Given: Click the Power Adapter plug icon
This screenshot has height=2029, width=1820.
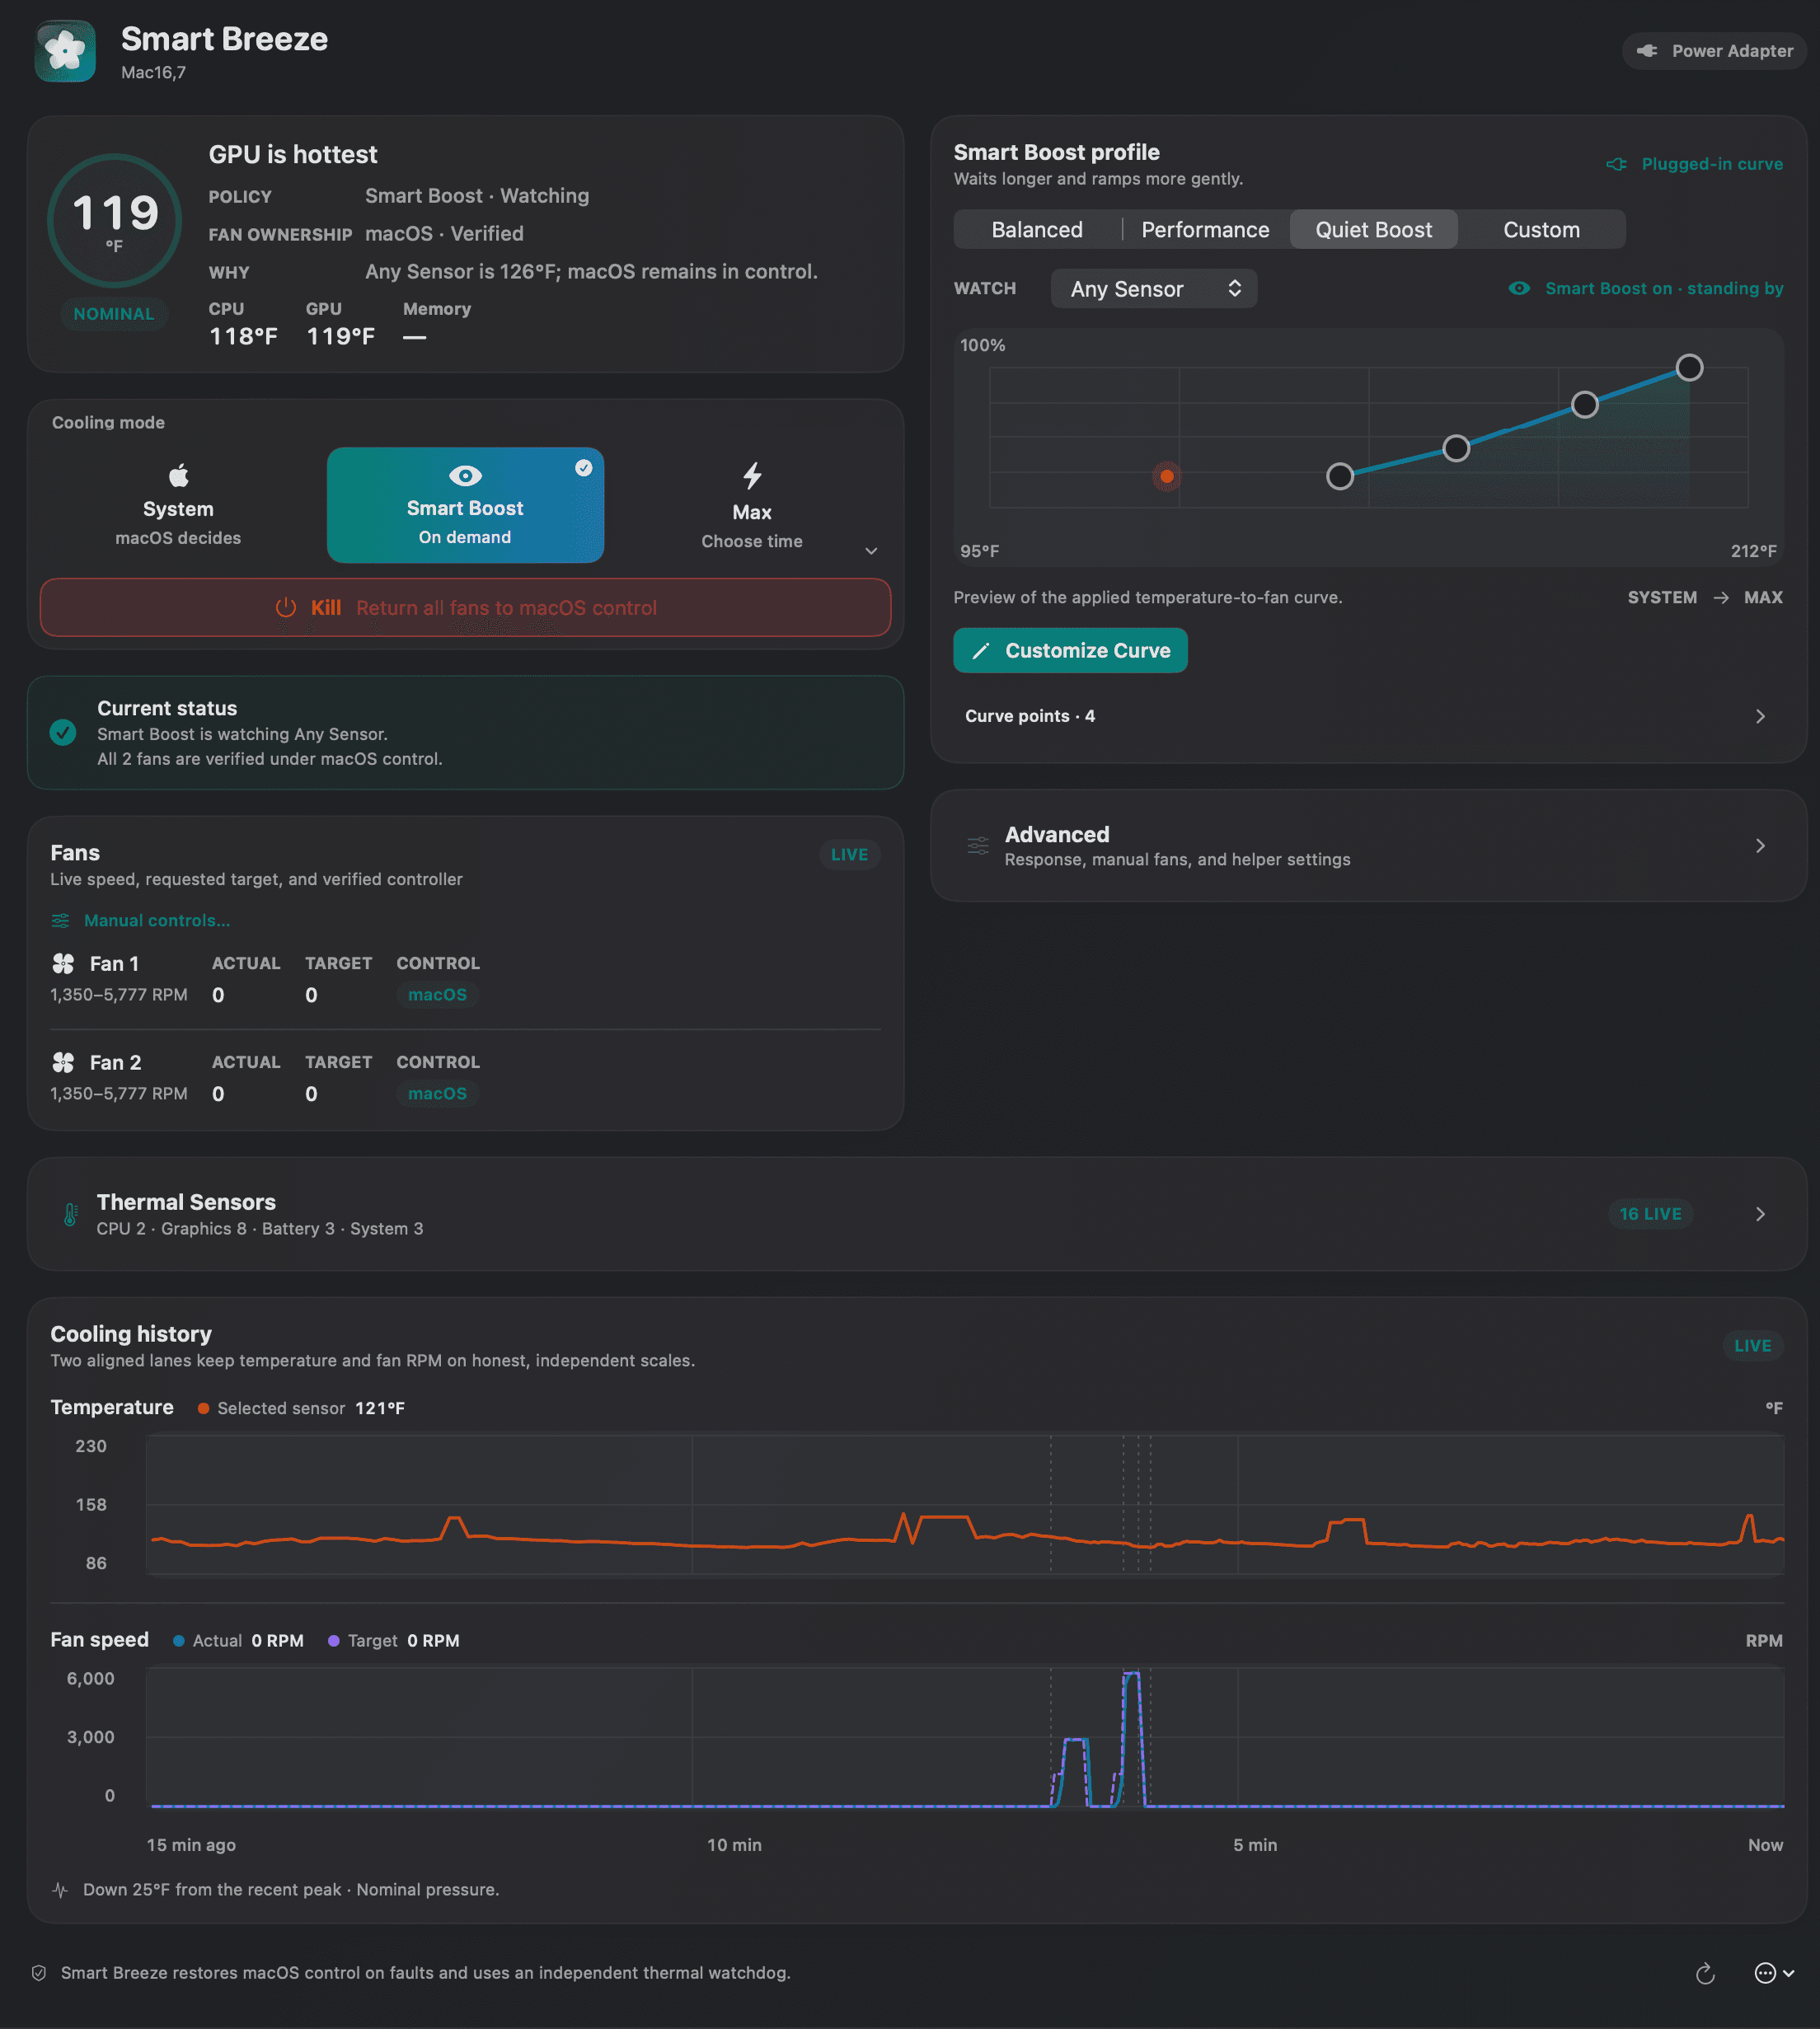Looking at the screenshot, I should click(1646, 51).
